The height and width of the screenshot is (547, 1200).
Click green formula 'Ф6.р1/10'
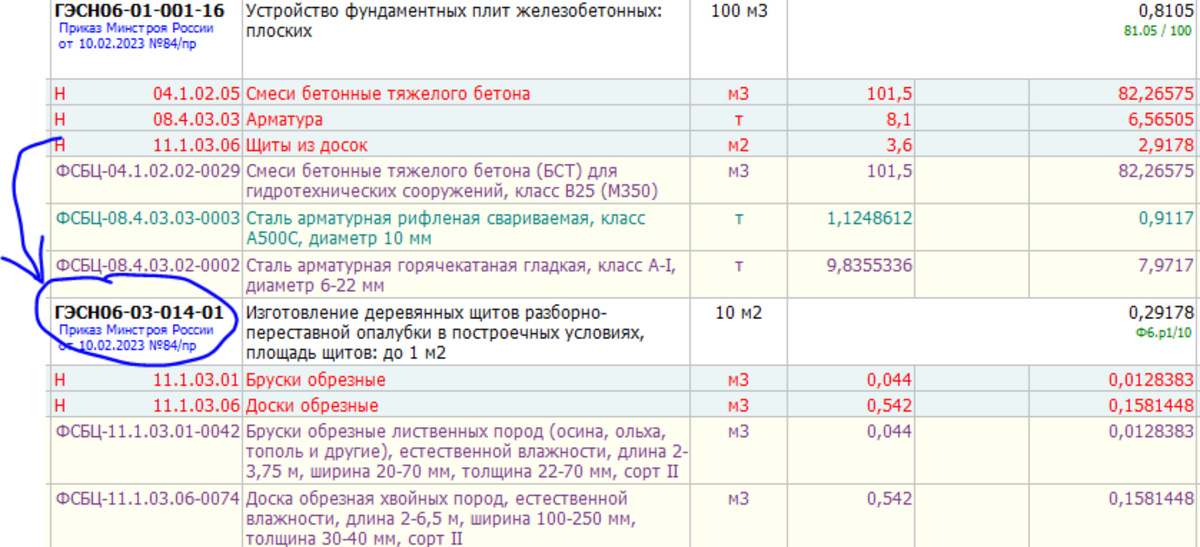pyautogui.click(x=1165, y=332)
